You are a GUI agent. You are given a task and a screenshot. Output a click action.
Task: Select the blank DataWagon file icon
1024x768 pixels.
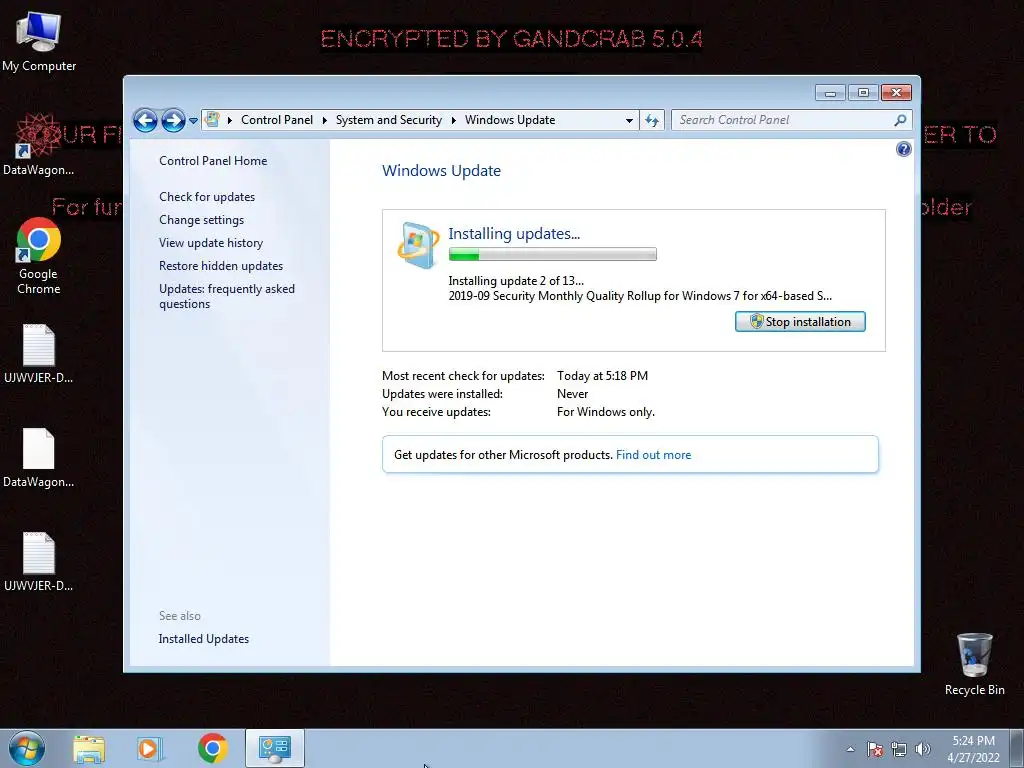click(x=39, y=458)
